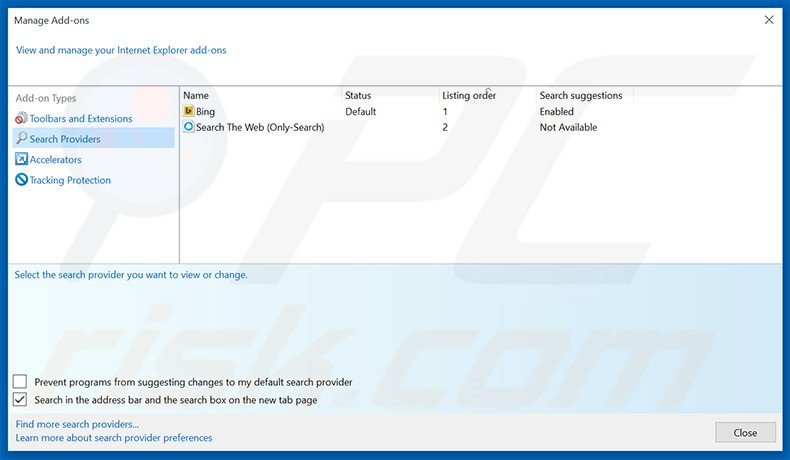Open Toolbars and Extensions add-on type
This screenshot has width=790, height=460.
pos(81,118)
